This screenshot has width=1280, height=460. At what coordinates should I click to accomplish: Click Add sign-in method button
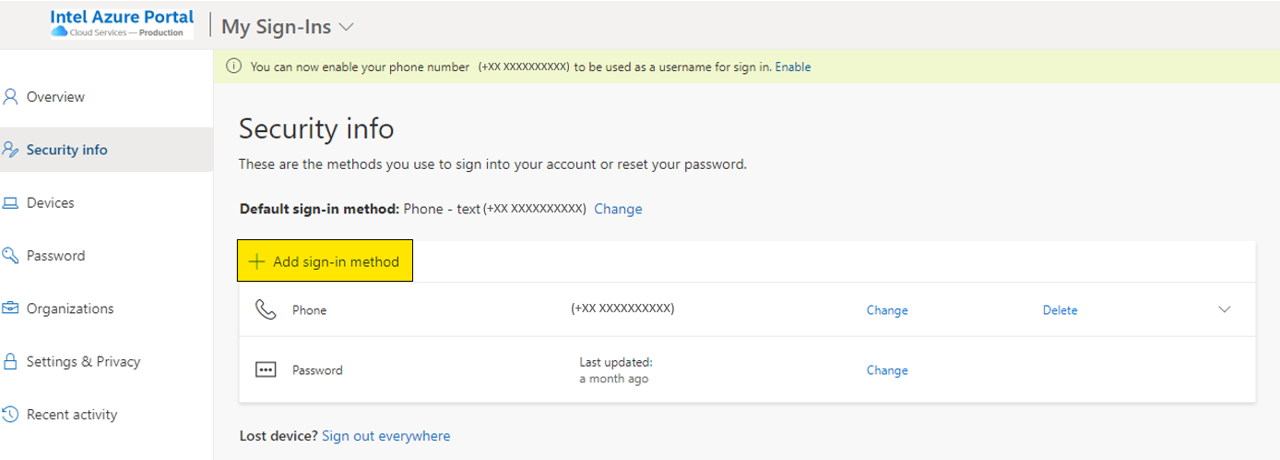pos(325,262)
